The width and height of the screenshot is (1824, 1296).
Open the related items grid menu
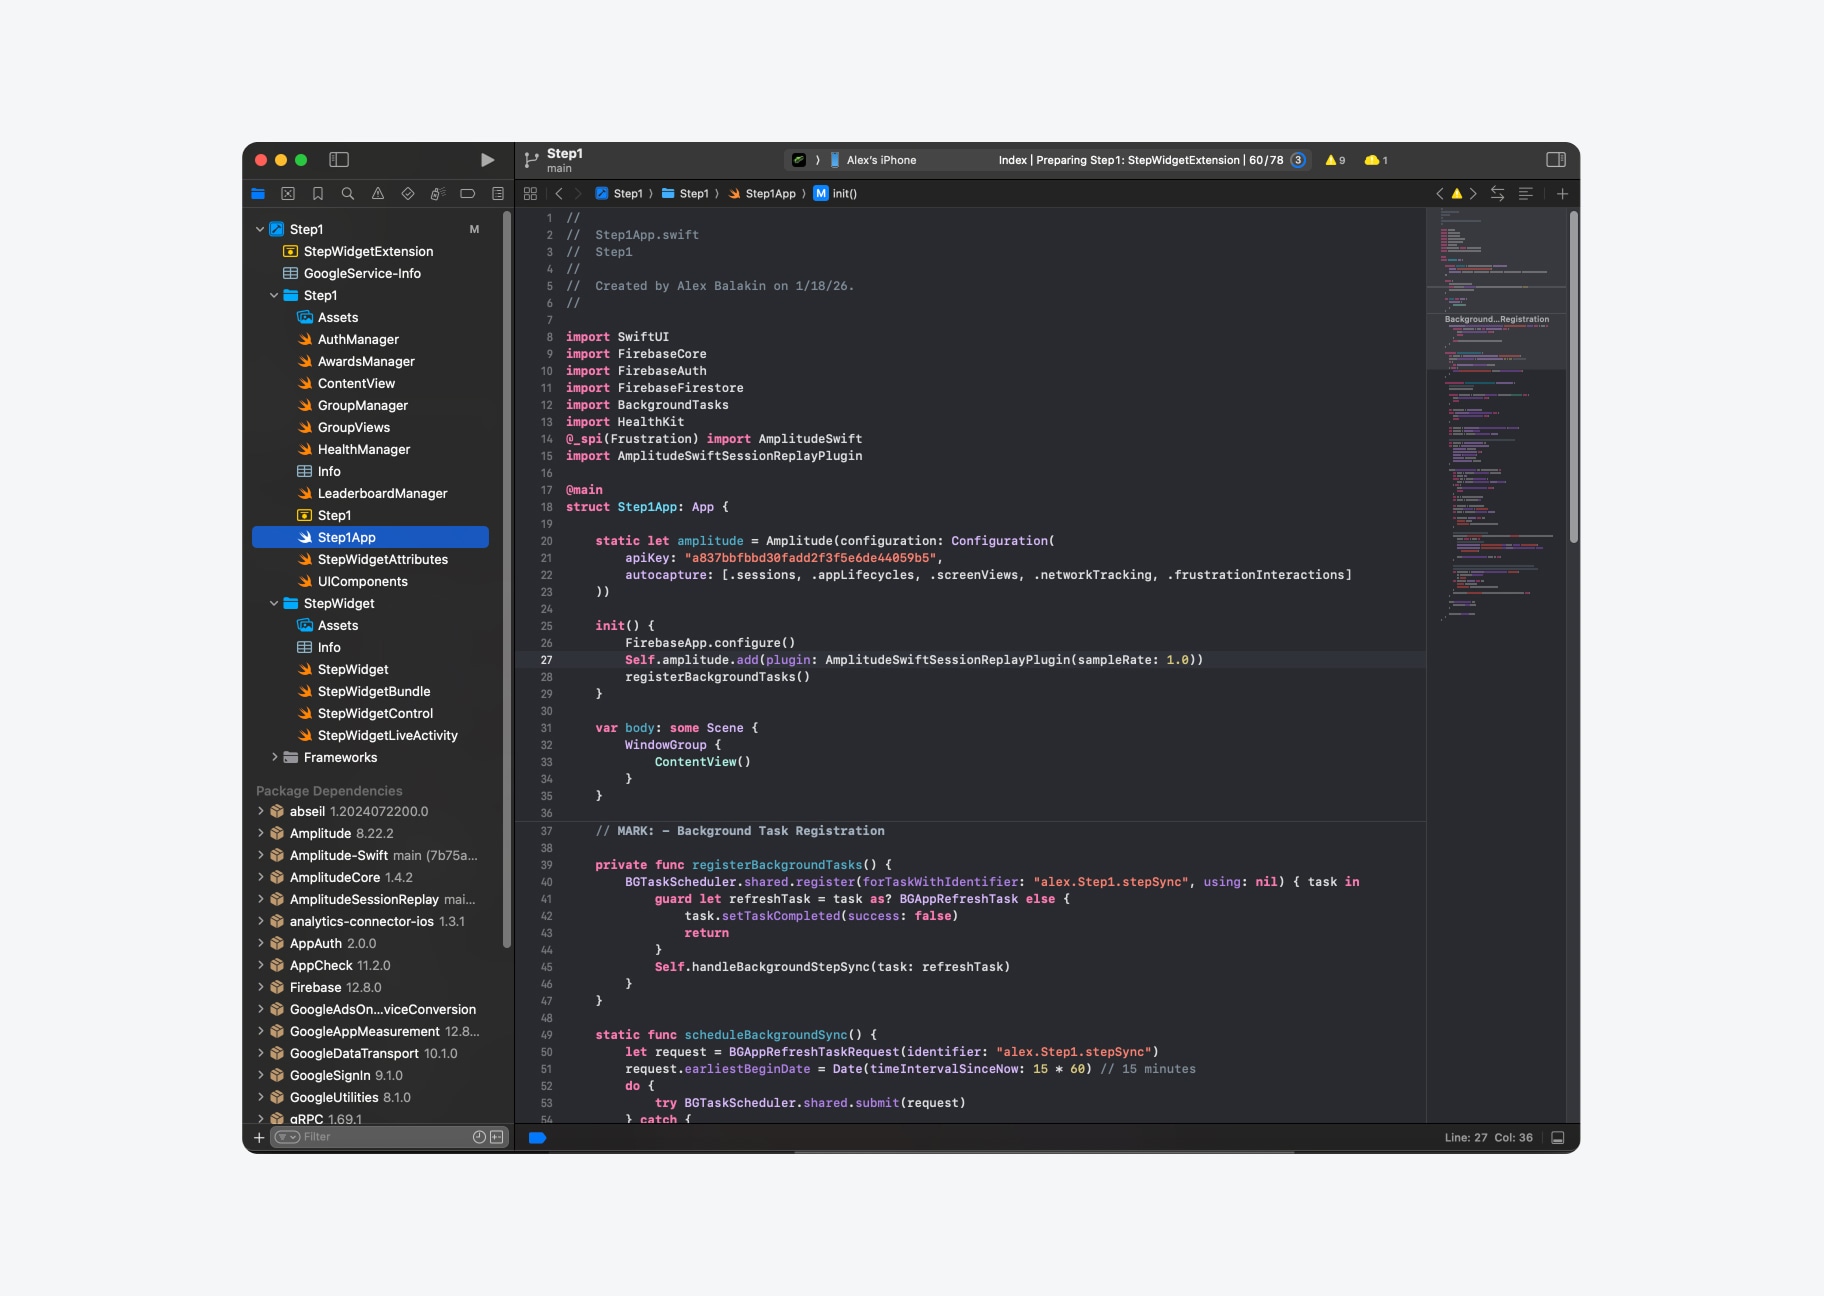click(530, 194)
